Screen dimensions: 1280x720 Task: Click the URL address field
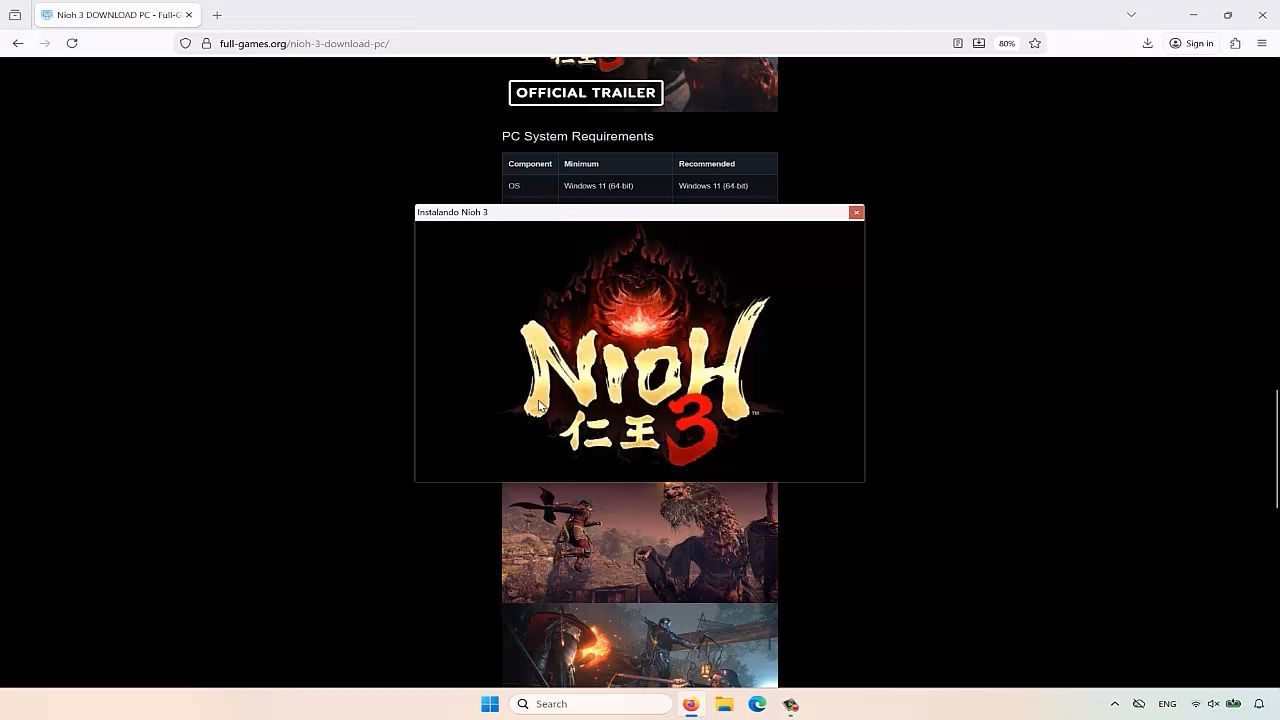coord(560,43)
